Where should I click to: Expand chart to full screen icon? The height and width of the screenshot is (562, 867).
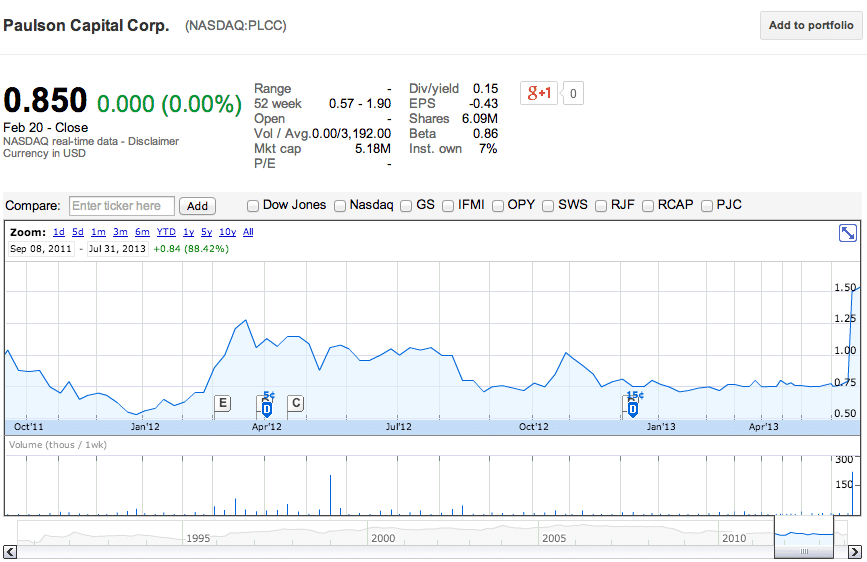(x=847, y=233)
